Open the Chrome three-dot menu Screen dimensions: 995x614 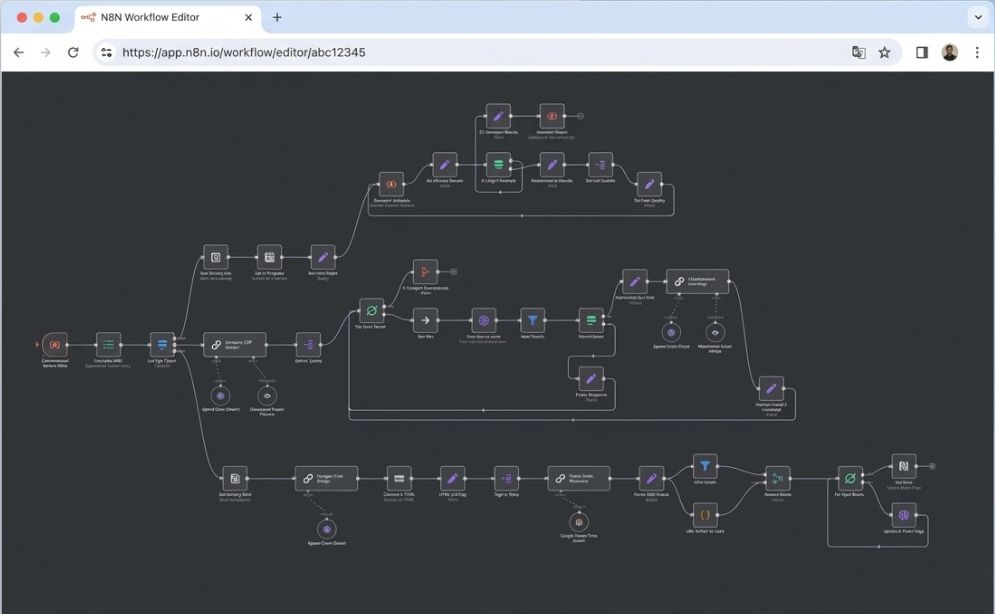pos(977,53)
